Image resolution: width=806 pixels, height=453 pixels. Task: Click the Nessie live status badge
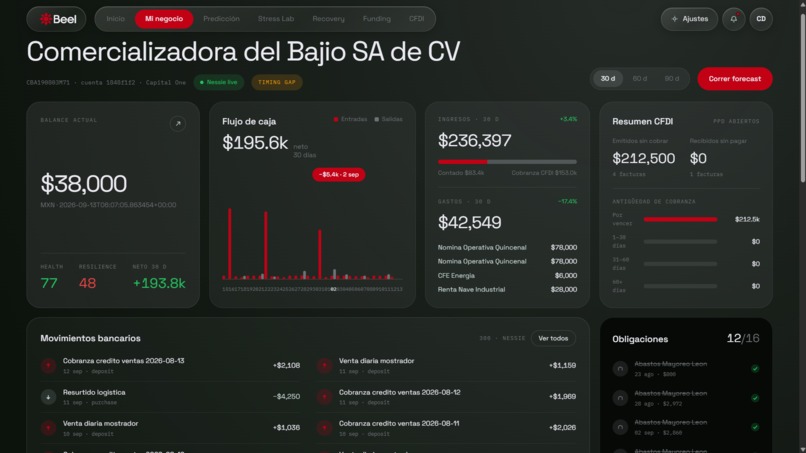tap(218, 82)
